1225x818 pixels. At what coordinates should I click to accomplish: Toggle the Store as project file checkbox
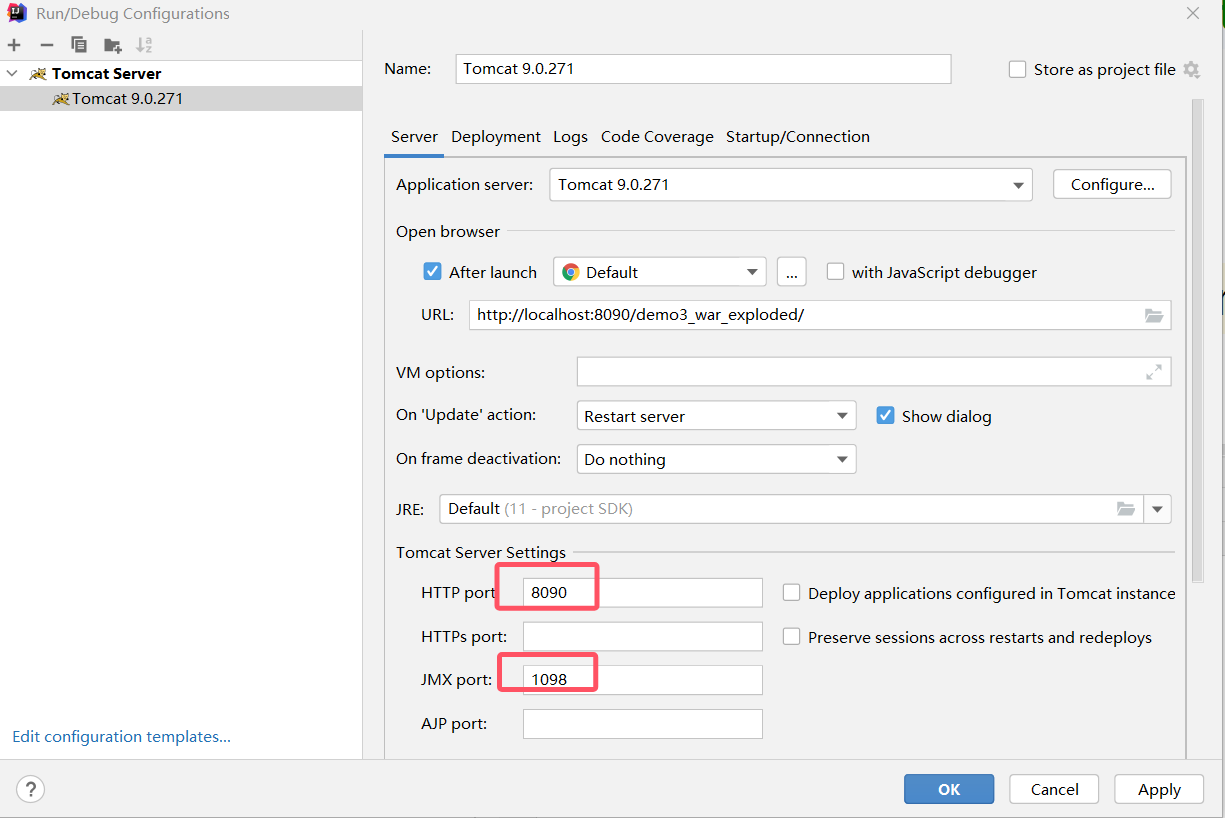(x=1017, y=70)
